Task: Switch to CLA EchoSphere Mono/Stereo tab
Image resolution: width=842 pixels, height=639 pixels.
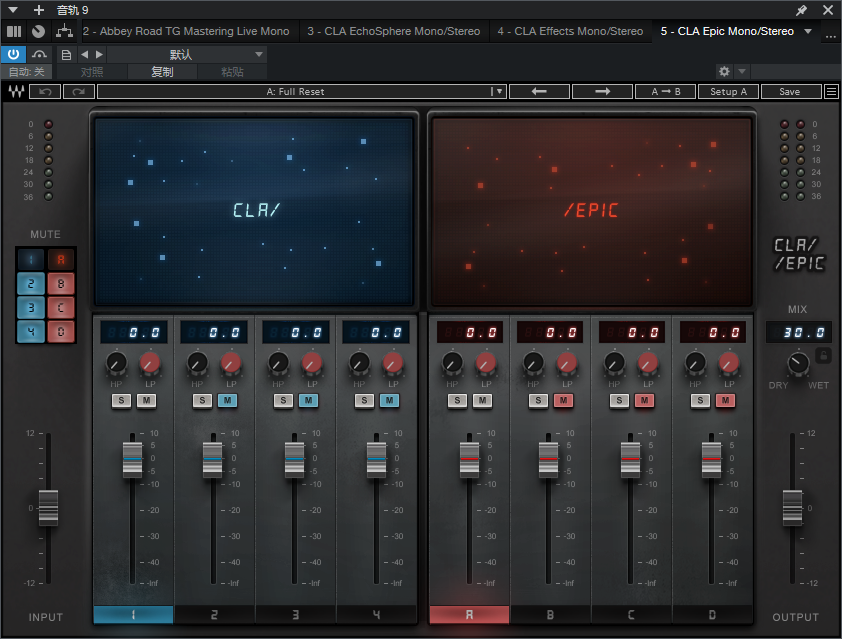Action: 394,31
